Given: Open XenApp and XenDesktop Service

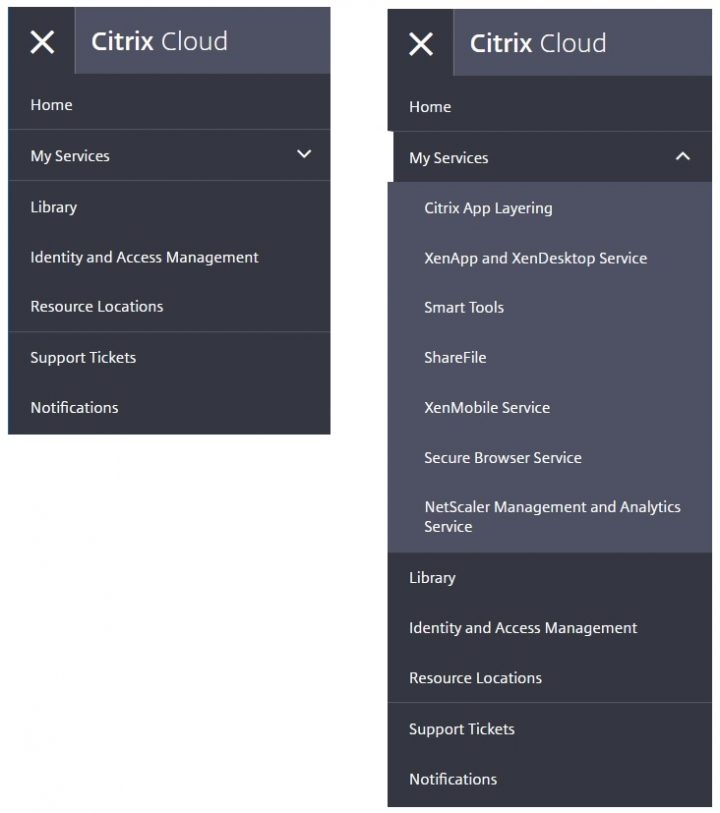Looking at the screenshot, I should click(535, 258).
